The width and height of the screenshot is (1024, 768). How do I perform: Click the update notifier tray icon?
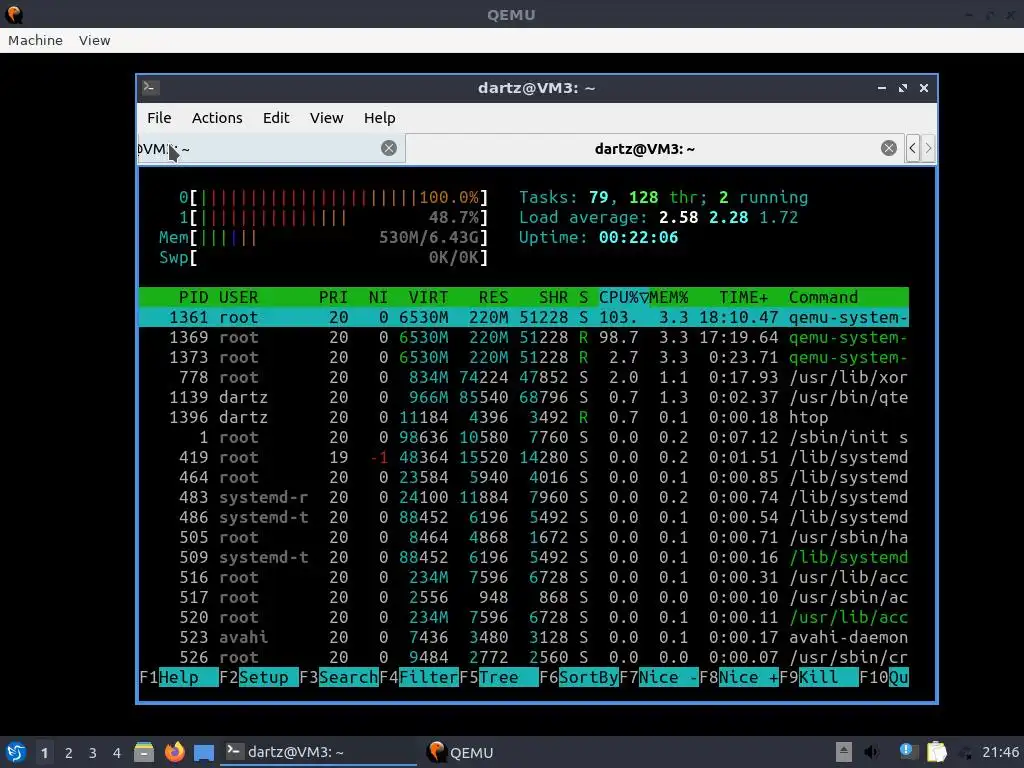pyautogui.click(x=907, y=752)
